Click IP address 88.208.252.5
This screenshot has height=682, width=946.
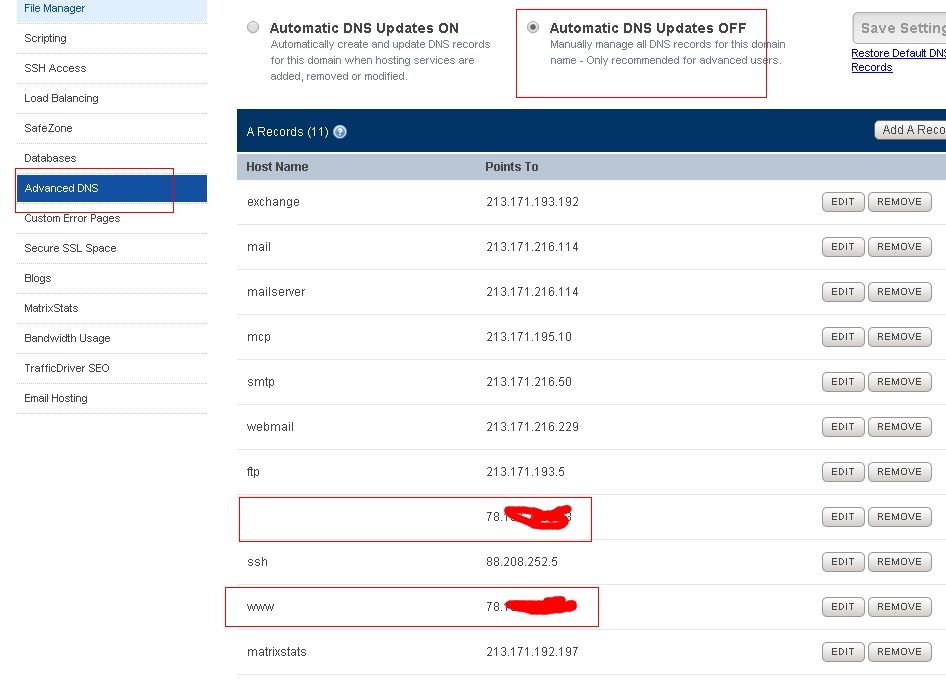(522, 562)
